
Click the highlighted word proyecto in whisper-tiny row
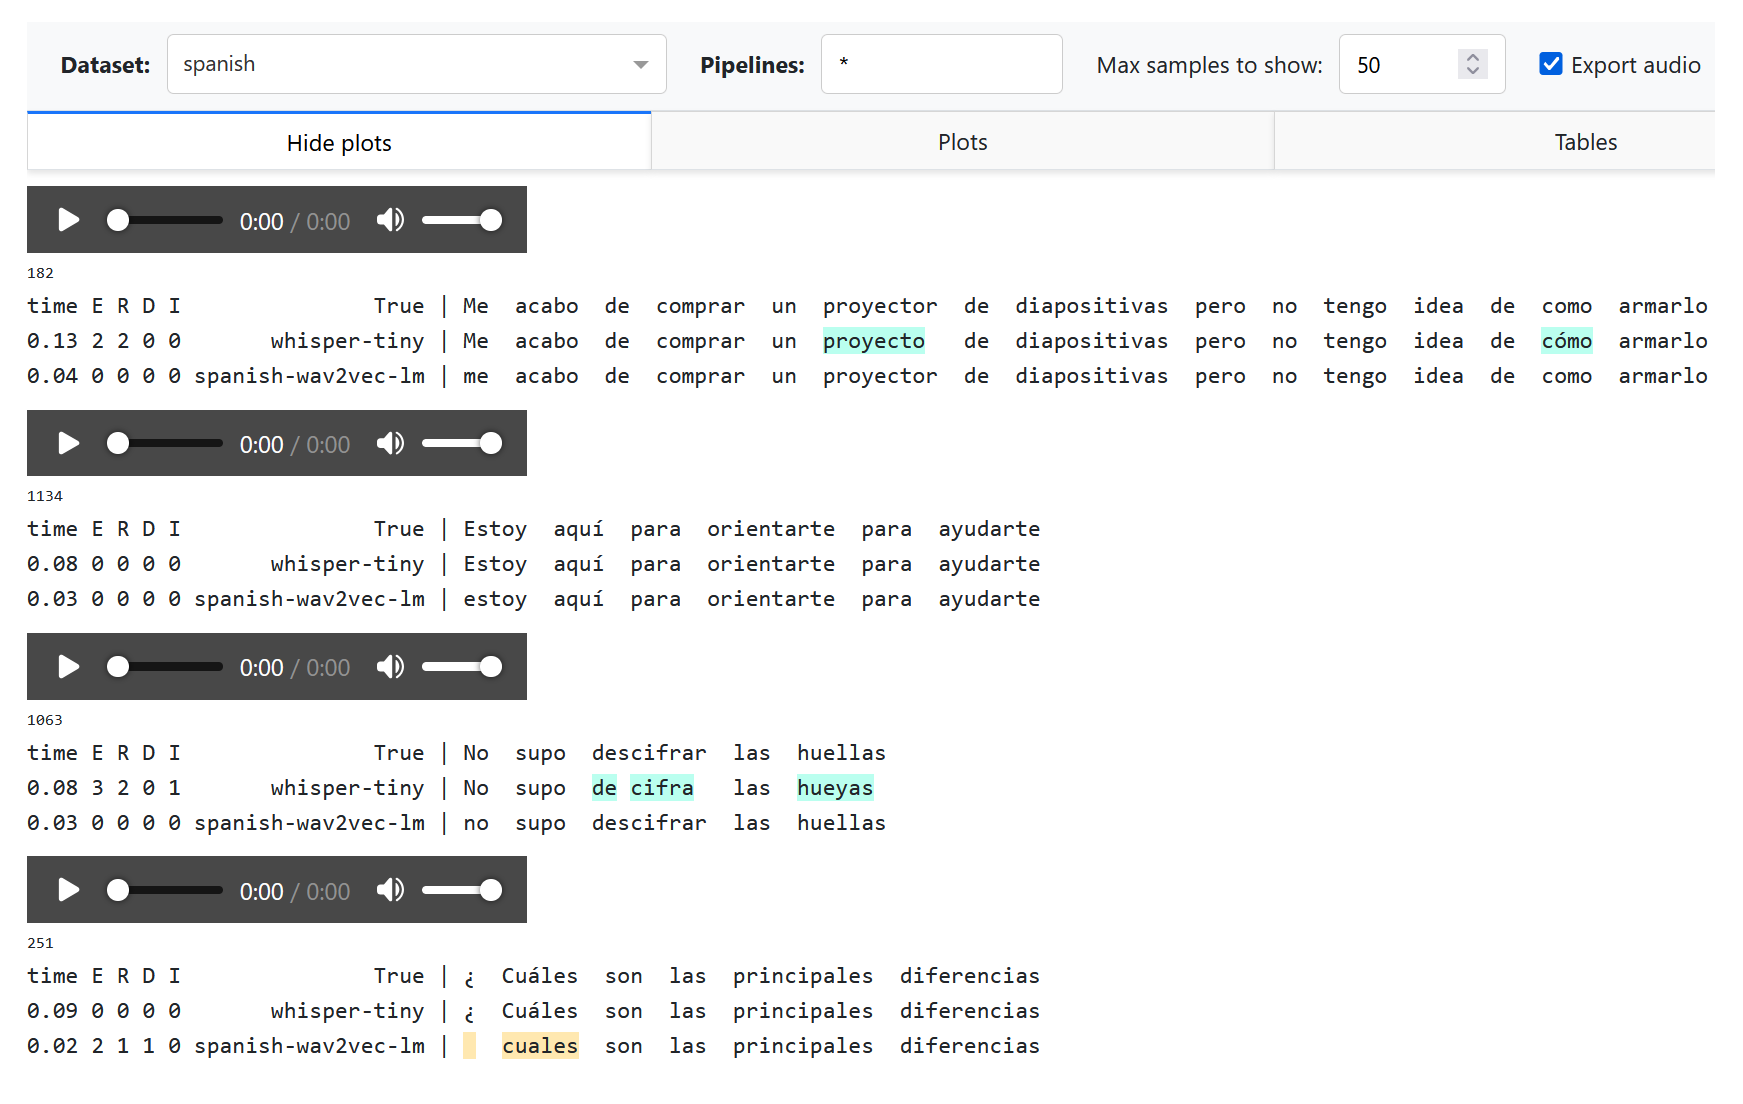[873, 341]
